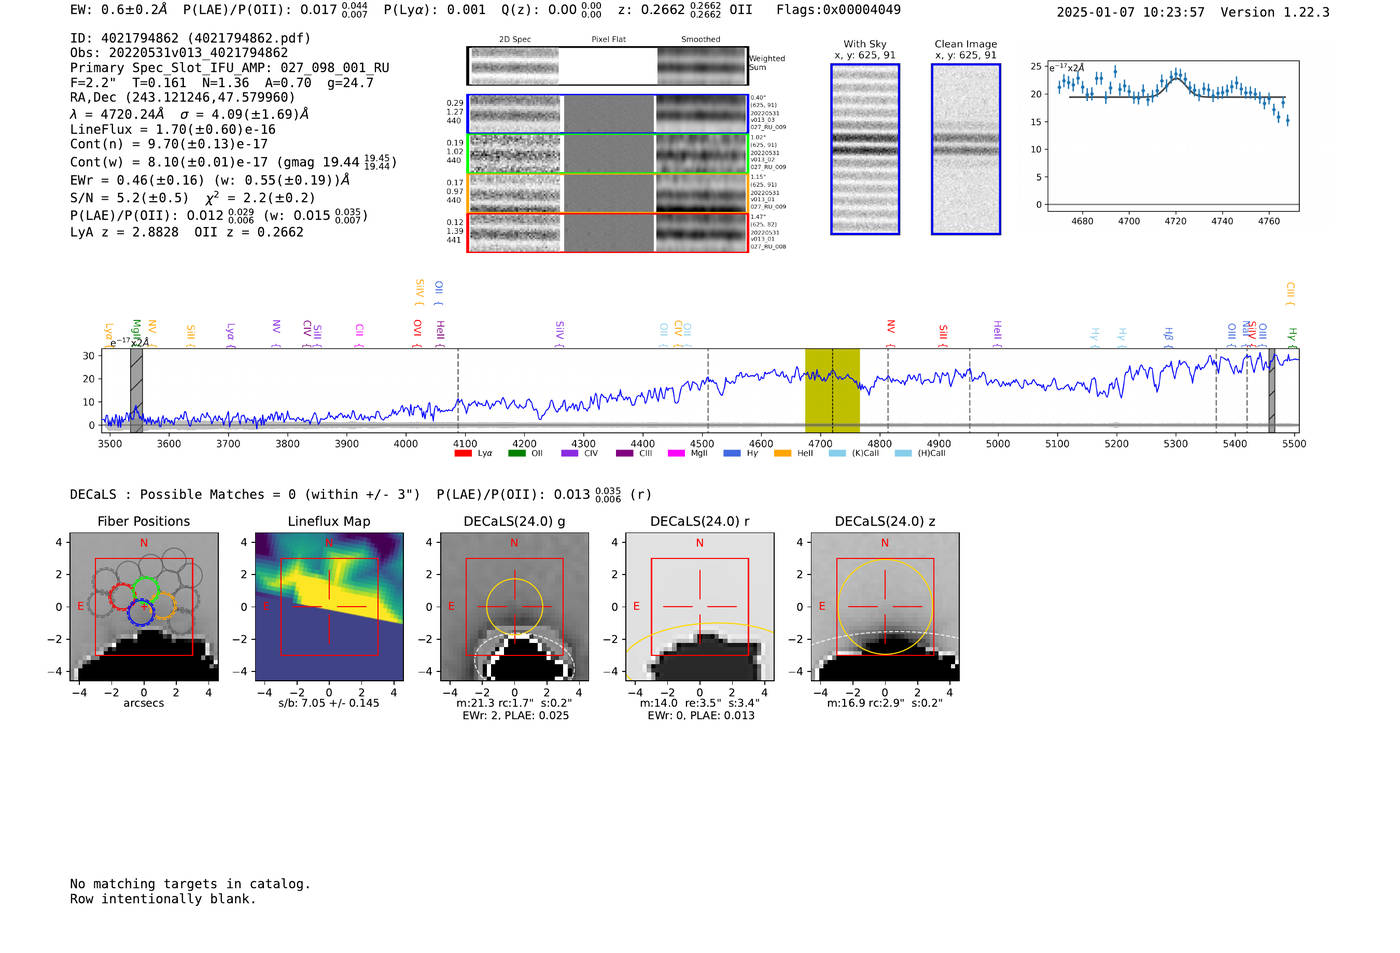This screenshot has height=953, width=1400.
Task: Select the green-bordered 2D spectrum row
Action: coord(607,154)
